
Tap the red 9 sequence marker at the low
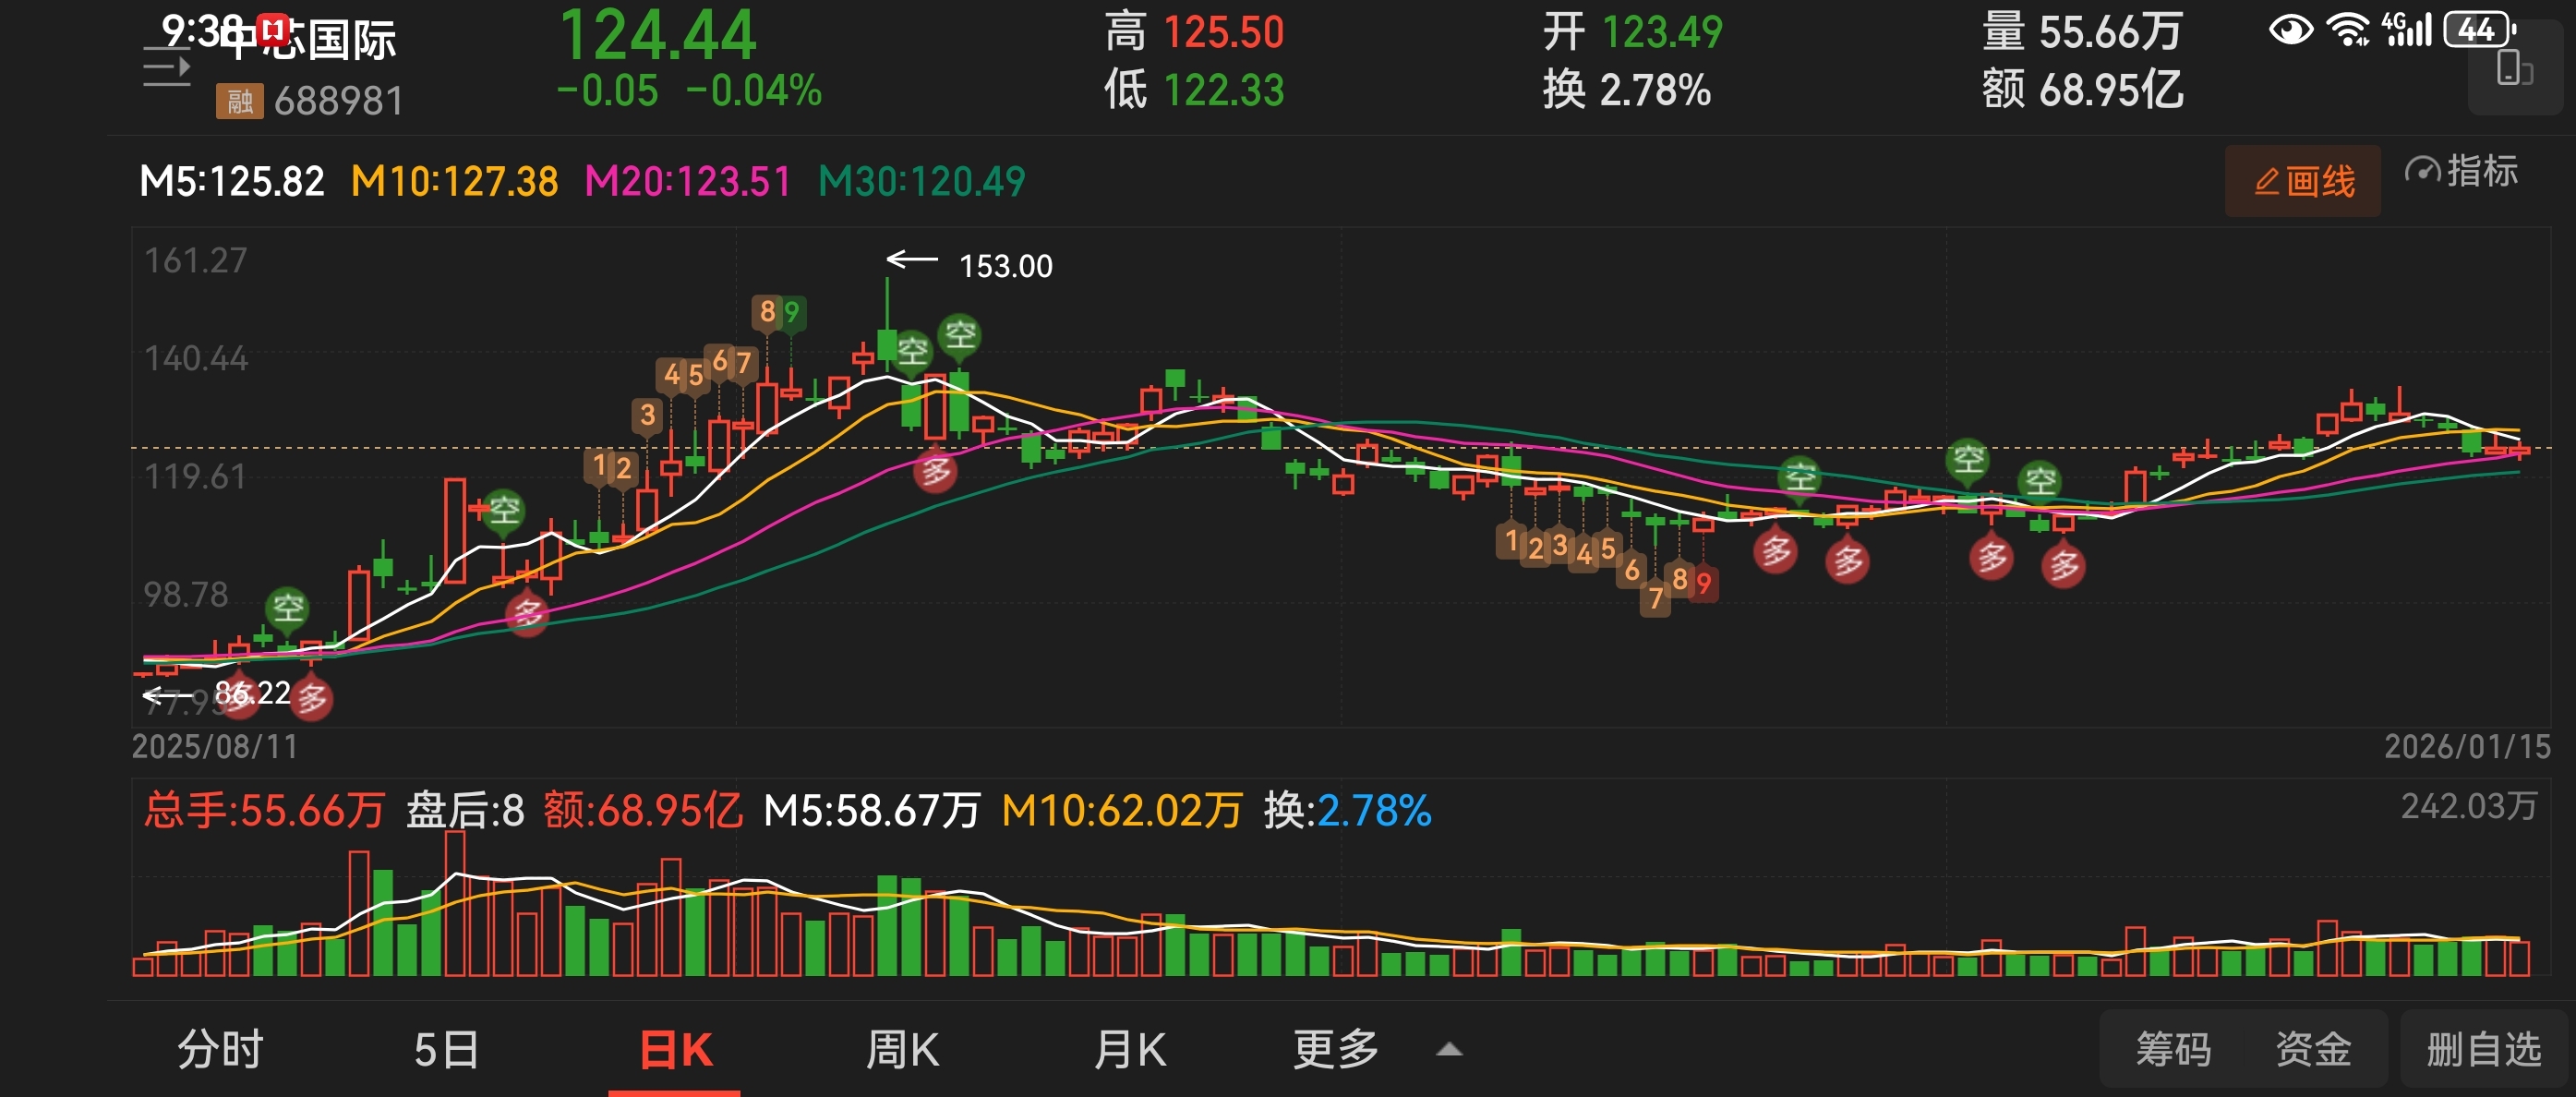[x=1704, y=582]
